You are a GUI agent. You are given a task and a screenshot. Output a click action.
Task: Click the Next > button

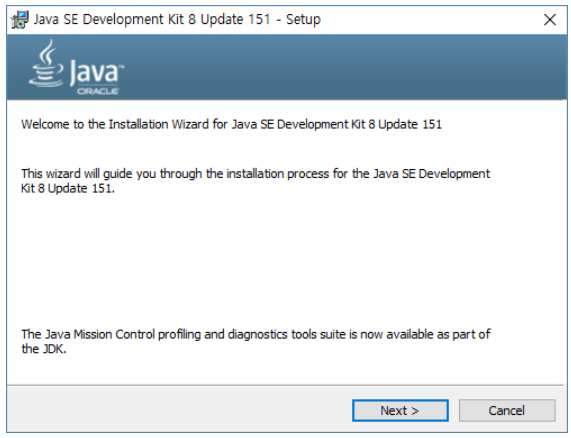[x=400, y=410]
